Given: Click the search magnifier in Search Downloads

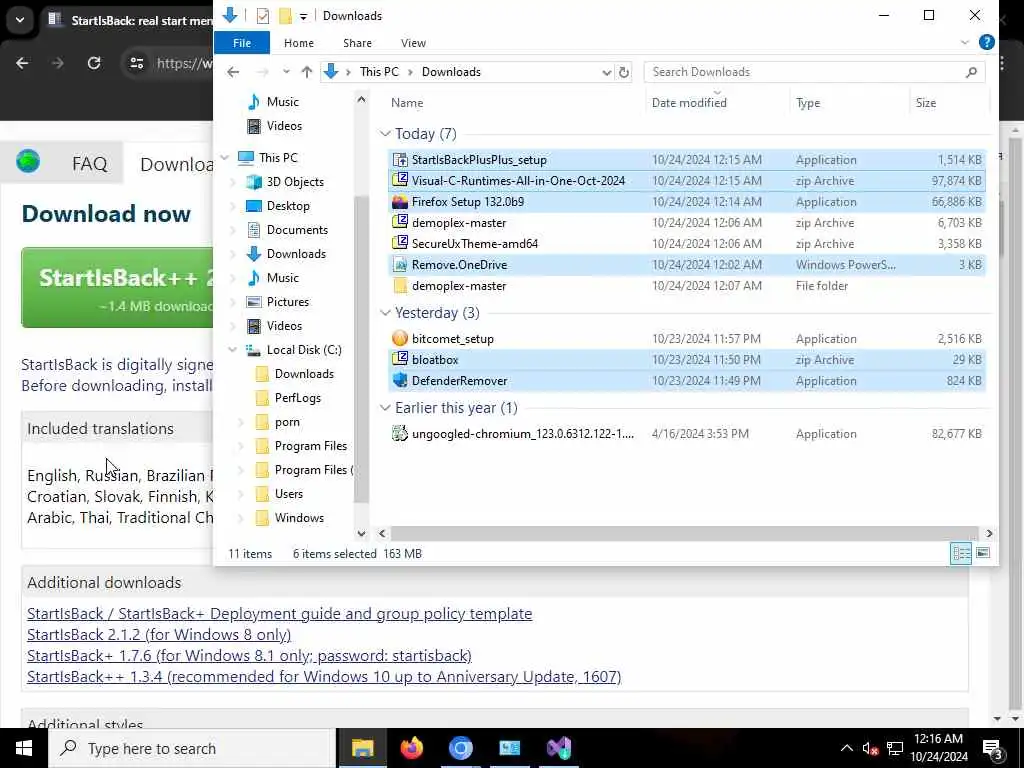Looking at the screenshot, I should [971, 72].
